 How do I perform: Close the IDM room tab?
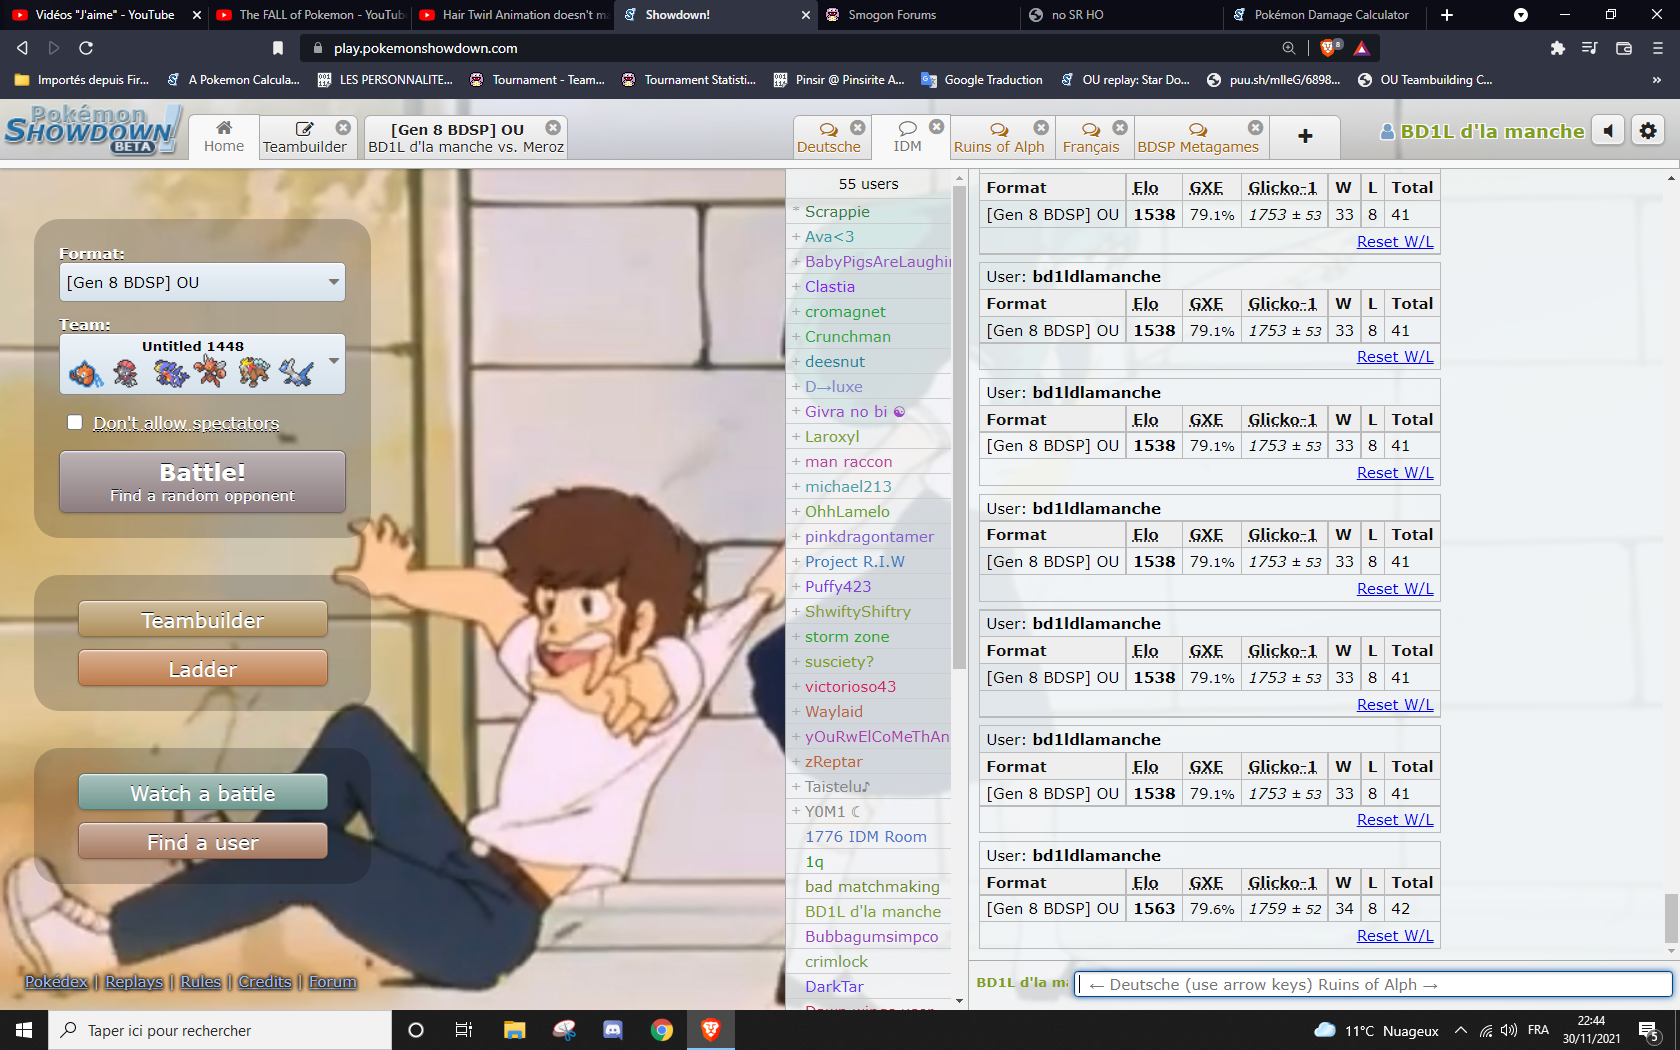click(x=937, y=126)
